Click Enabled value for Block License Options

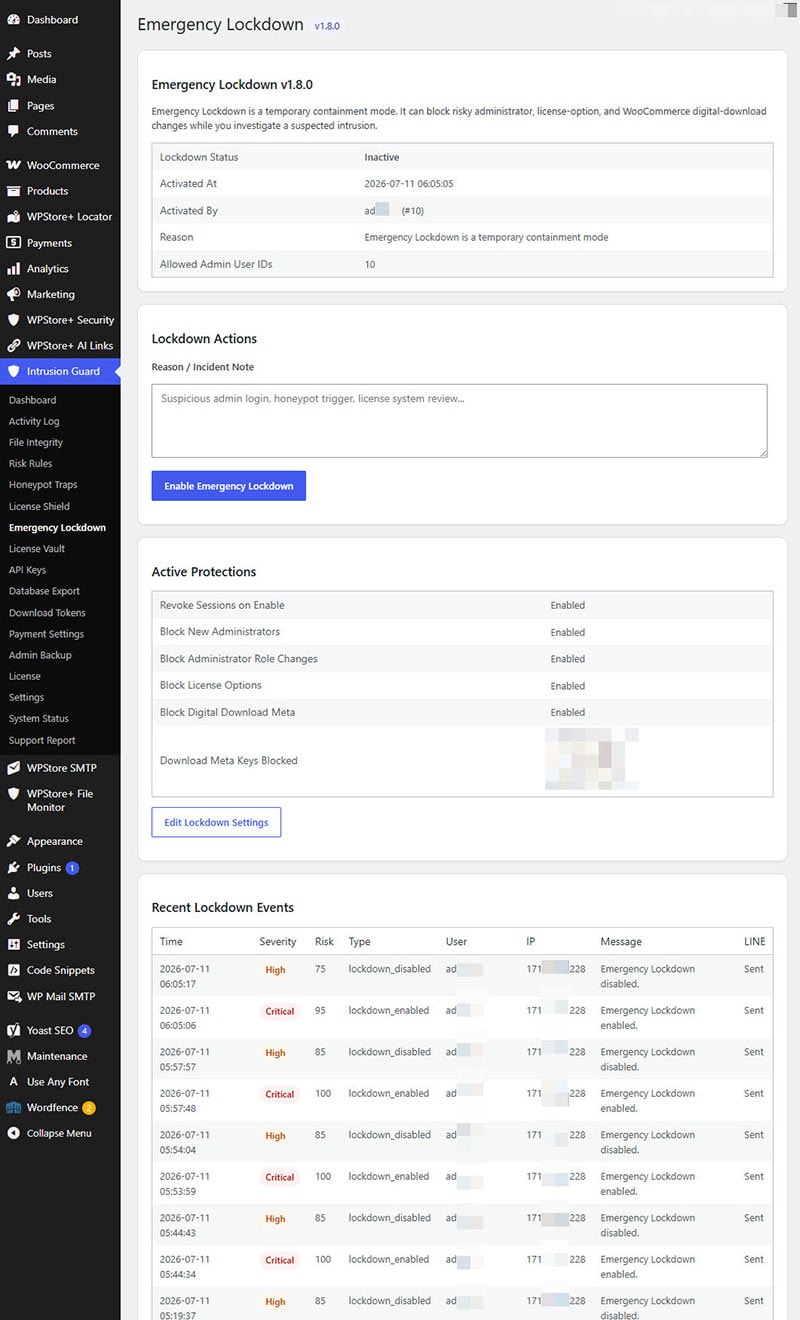click(x=567, y=686)
